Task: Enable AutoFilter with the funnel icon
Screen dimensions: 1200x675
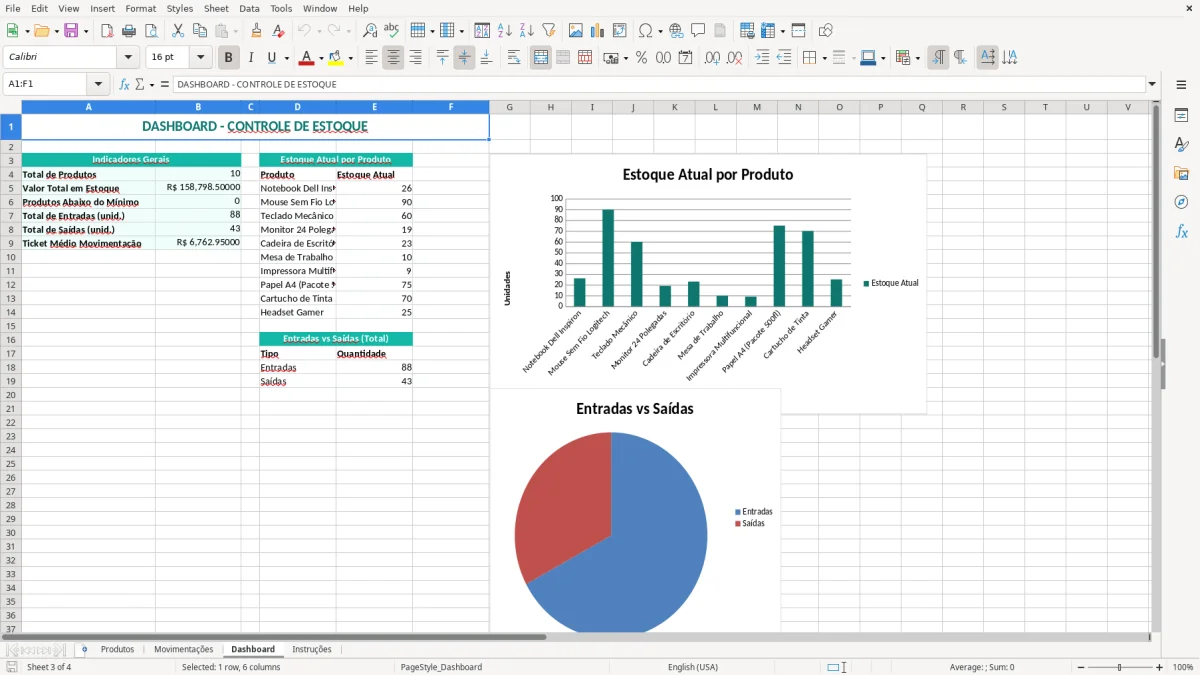Action: click(549, 30)
